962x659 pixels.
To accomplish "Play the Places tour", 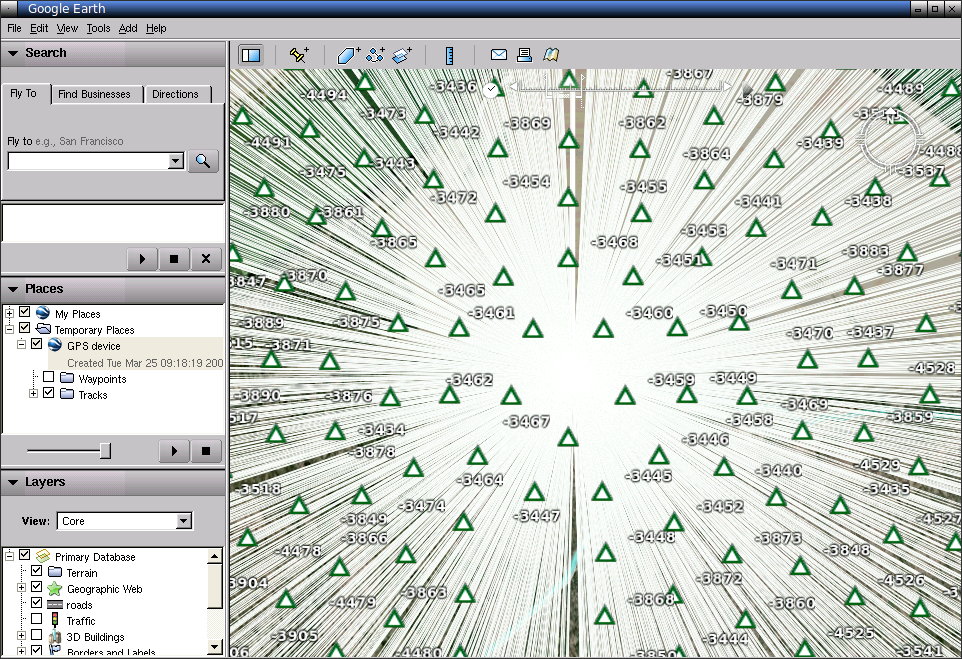I will click(x=174, y=451).
